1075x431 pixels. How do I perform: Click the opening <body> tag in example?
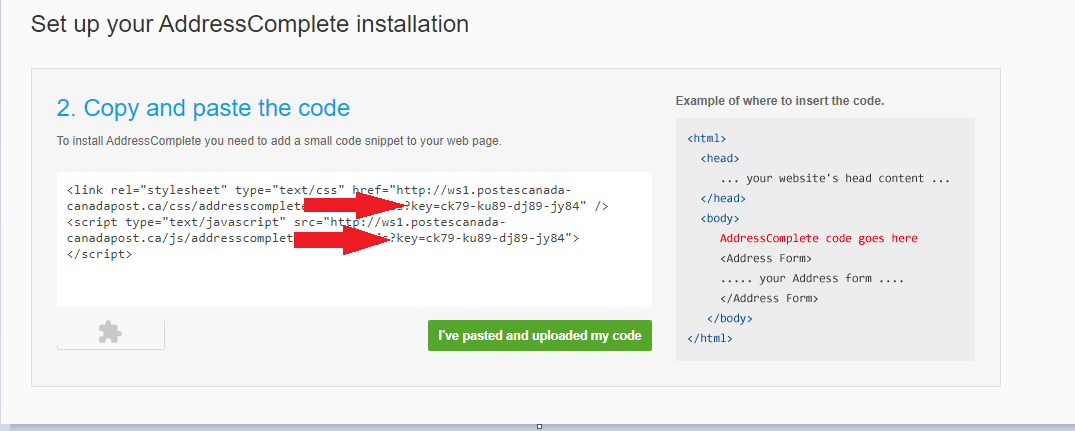[720, 219]
